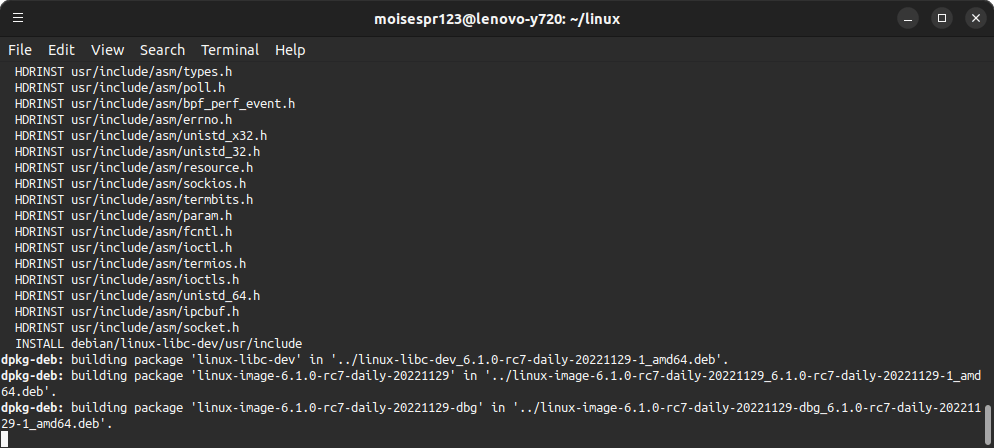Open the hamburger menu in the title bar
This screenshot has width=994, height=448.
coord(18,18)
